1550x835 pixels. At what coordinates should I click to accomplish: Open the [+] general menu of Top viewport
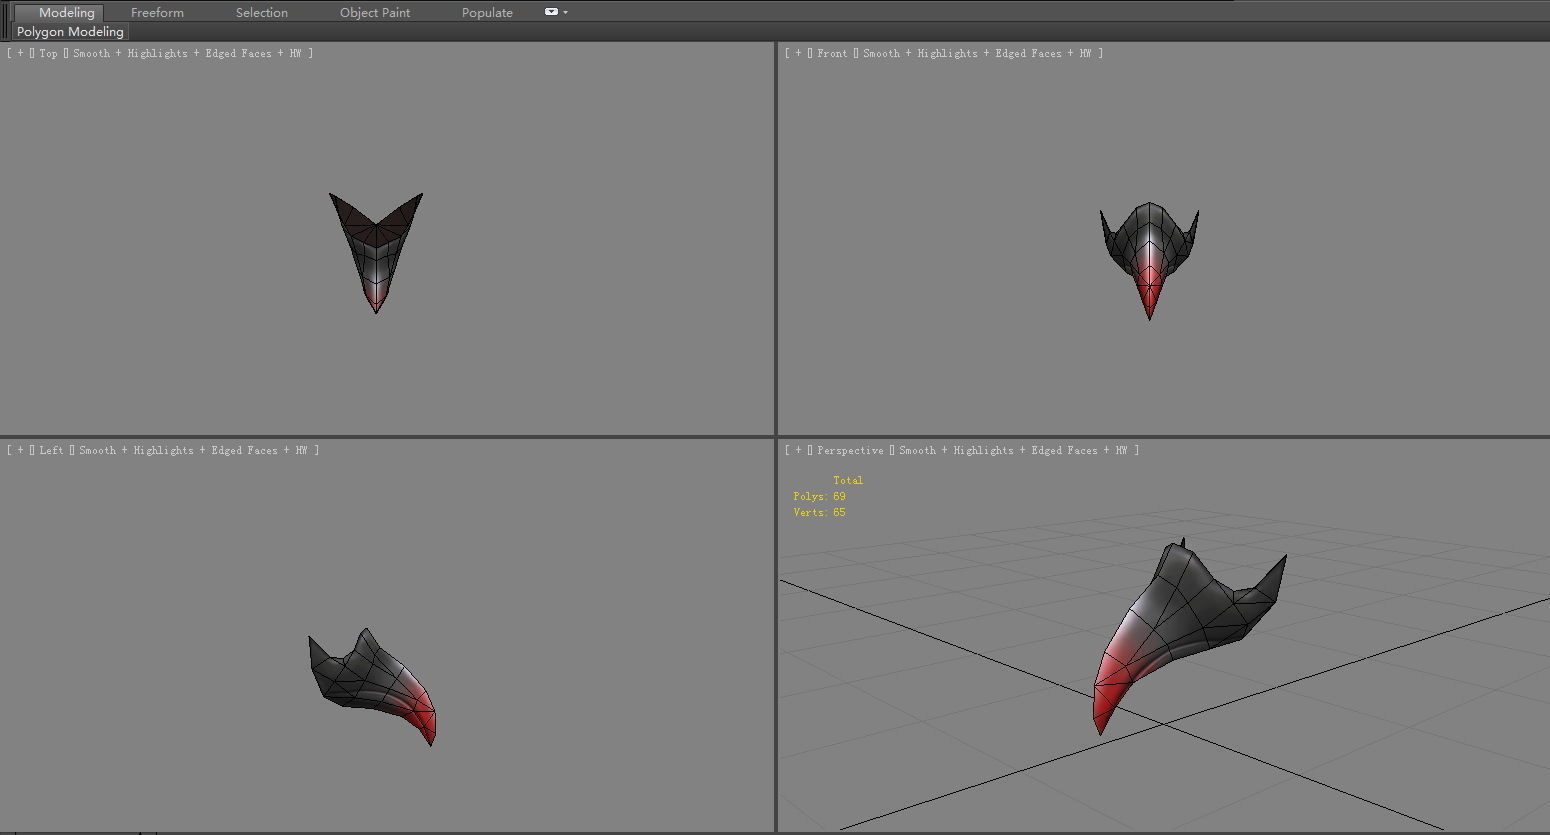coord(20,53)
